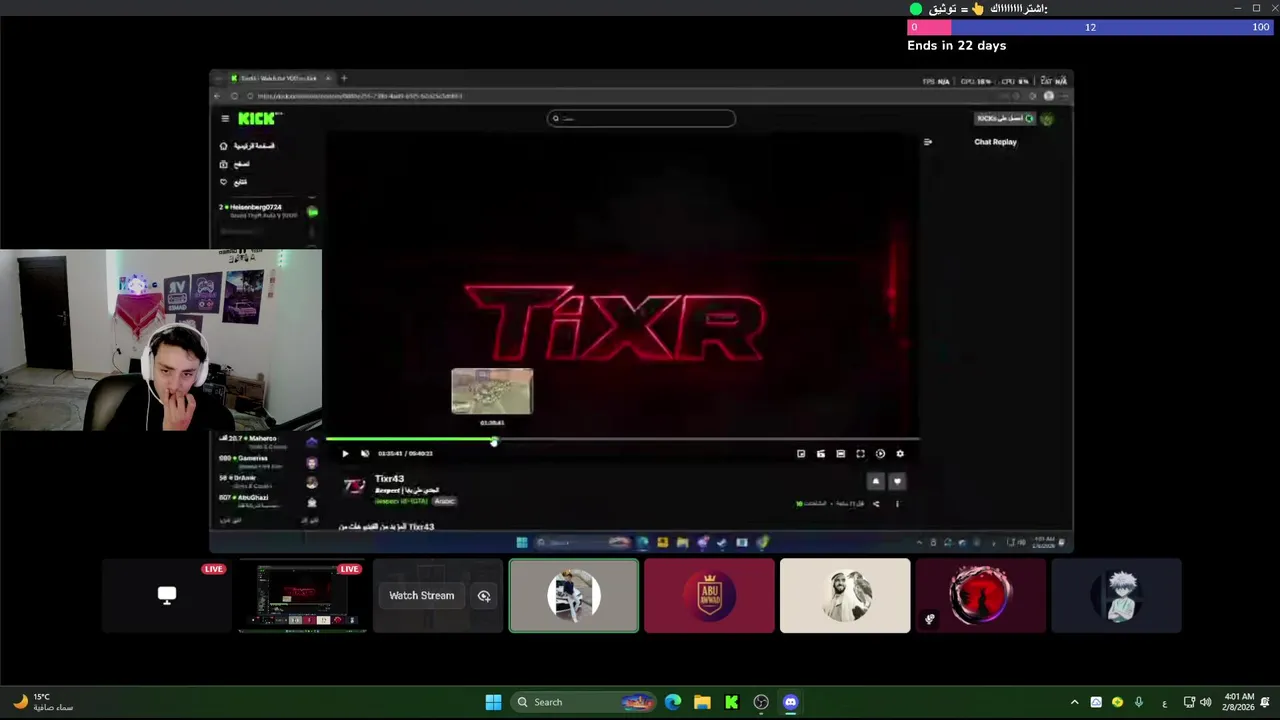This screenshot has height=720, width=1280.
Task: Open the weather widget showing 15°C
Action: click(44, 702)
